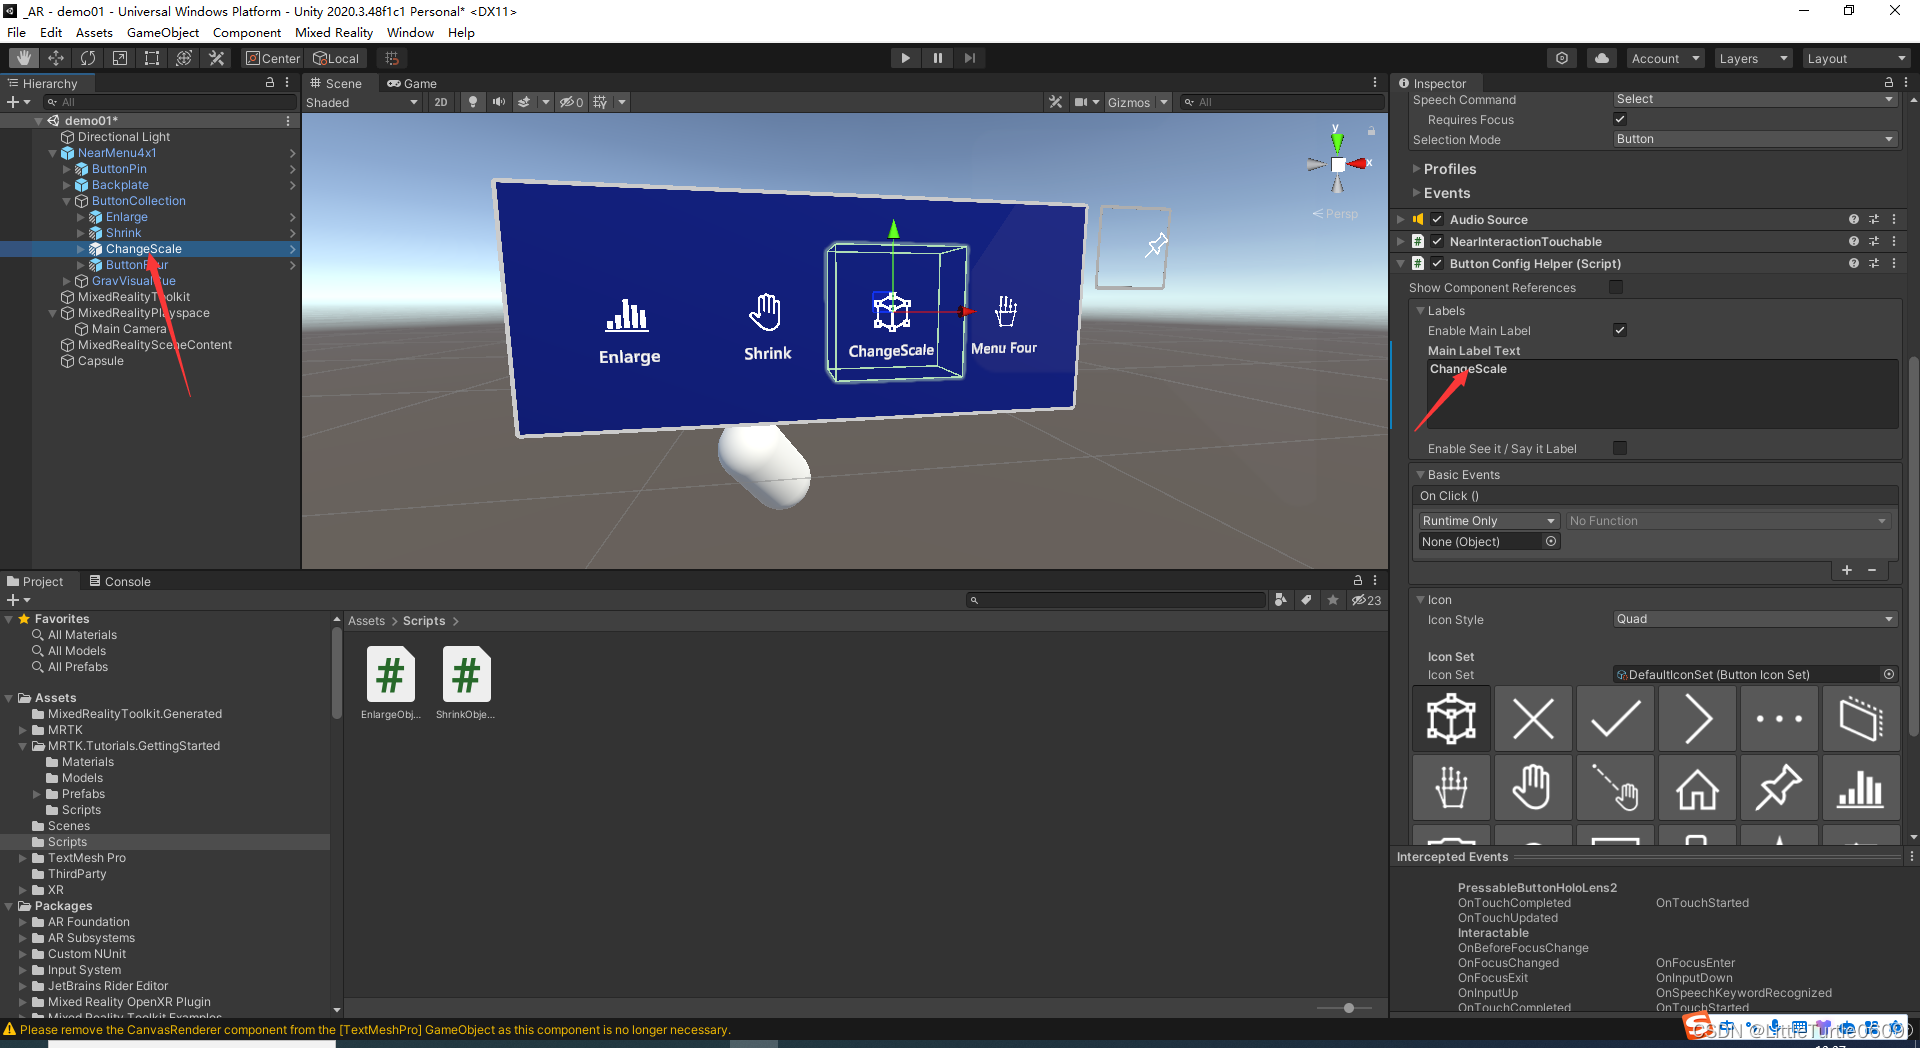Click the Main Label Text field

pos(1663,394)
